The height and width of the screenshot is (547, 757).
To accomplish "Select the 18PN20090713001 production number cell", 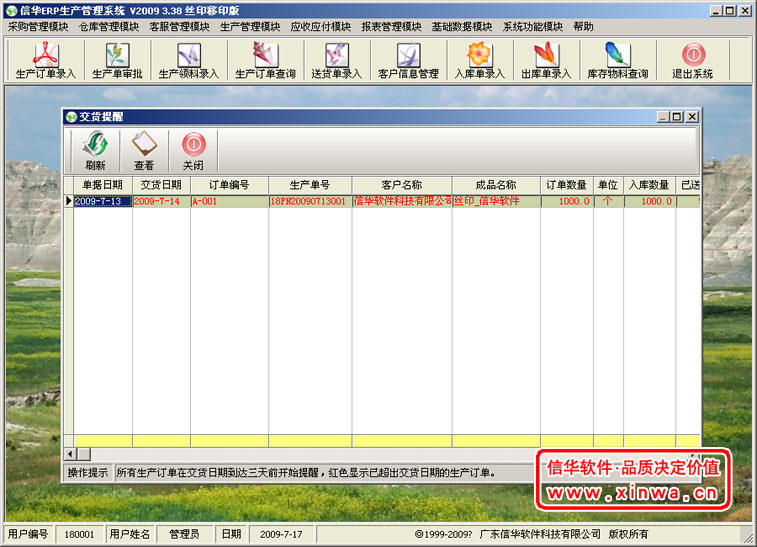I will (x=310, y=201).
